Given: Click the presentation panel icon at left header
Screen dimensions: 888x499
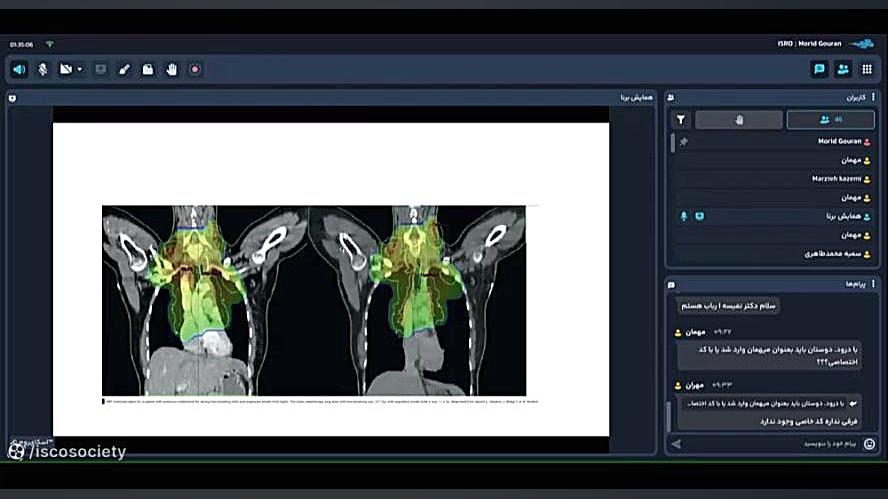Looking at the screenshot, I should (12, 99).
